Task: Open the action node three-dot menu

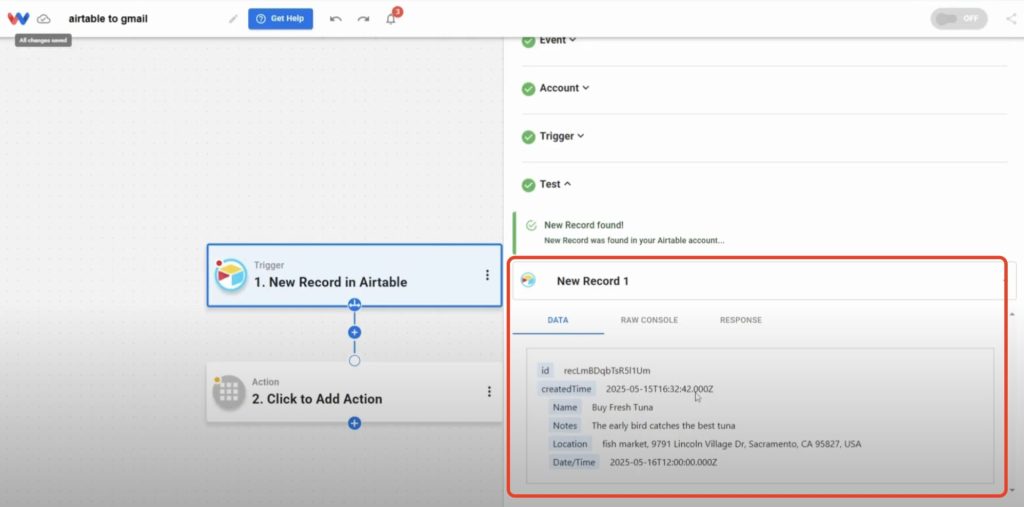Action: point(489,392)
